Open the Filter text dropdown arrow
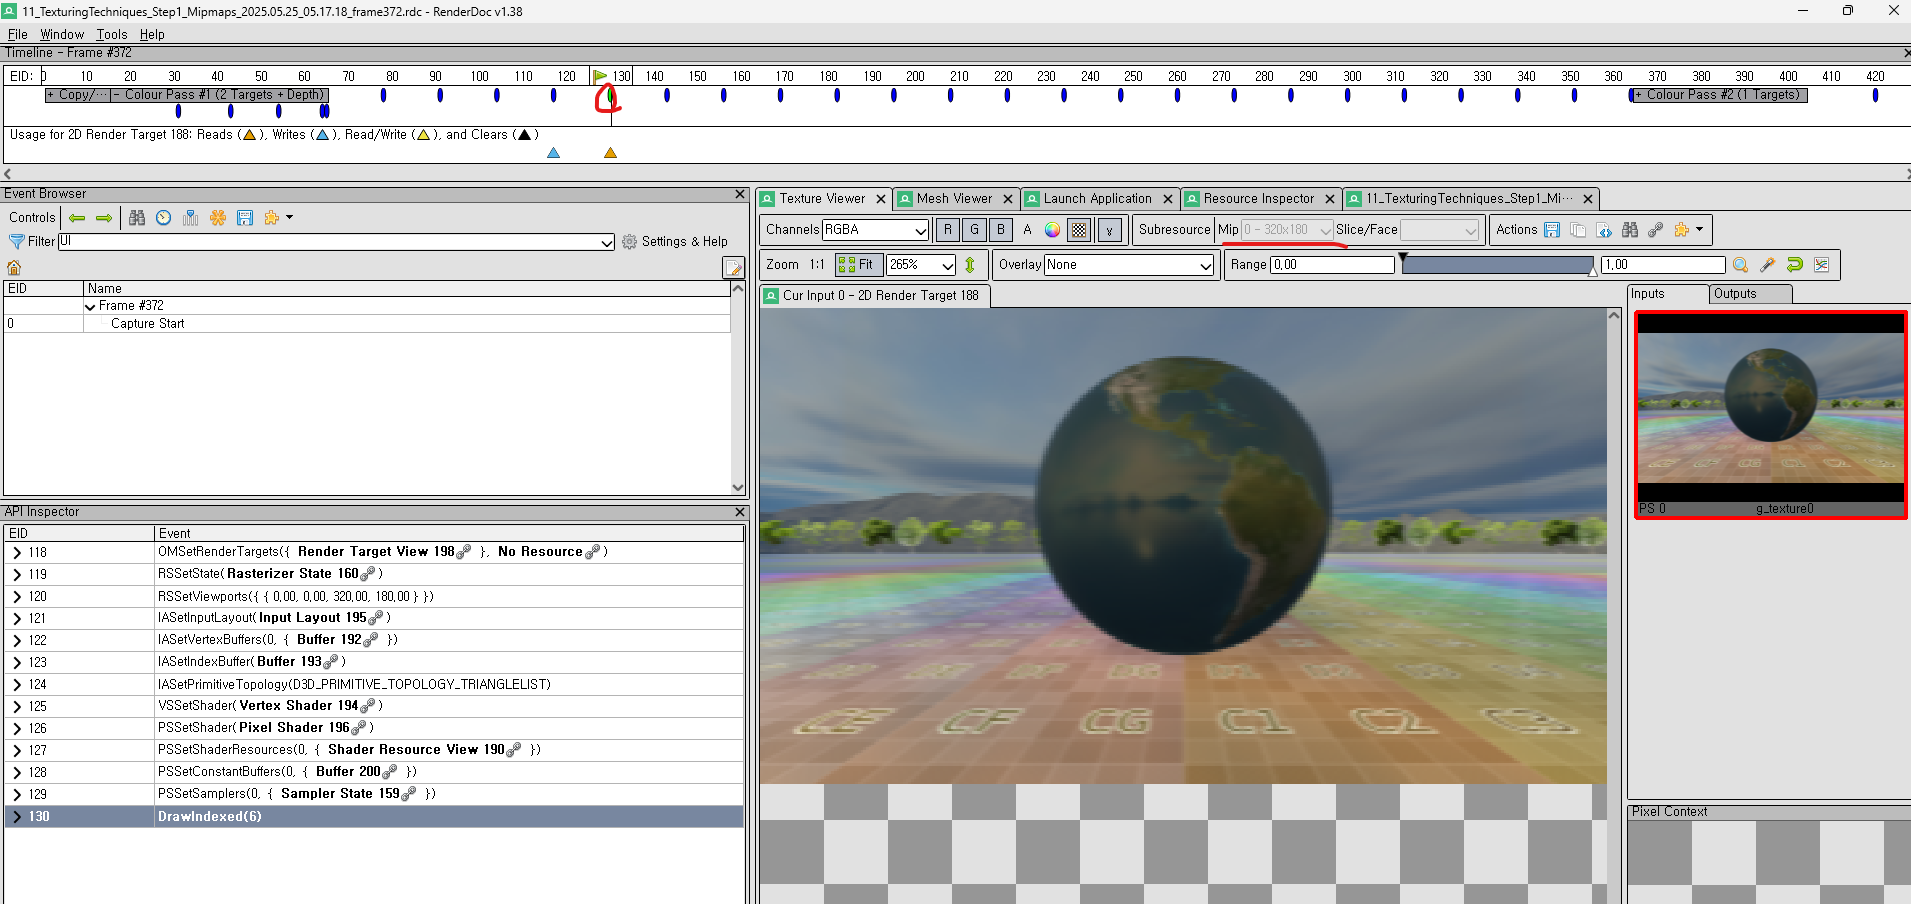Viewport: 1911px width, 904px height. (607, 242)
